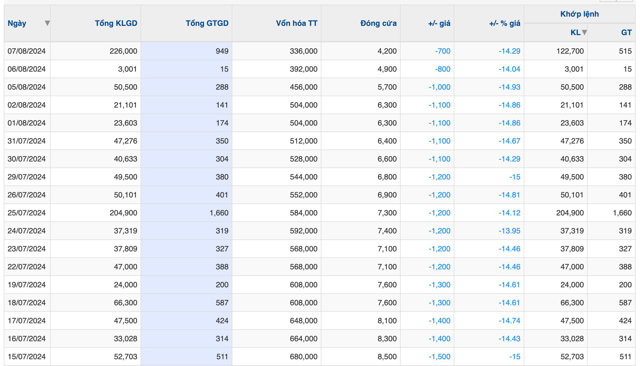The height and width of the screenshot is (366, 640).
Task: Click the -13.95 percent change link
Action: click(x=509, y=231)
